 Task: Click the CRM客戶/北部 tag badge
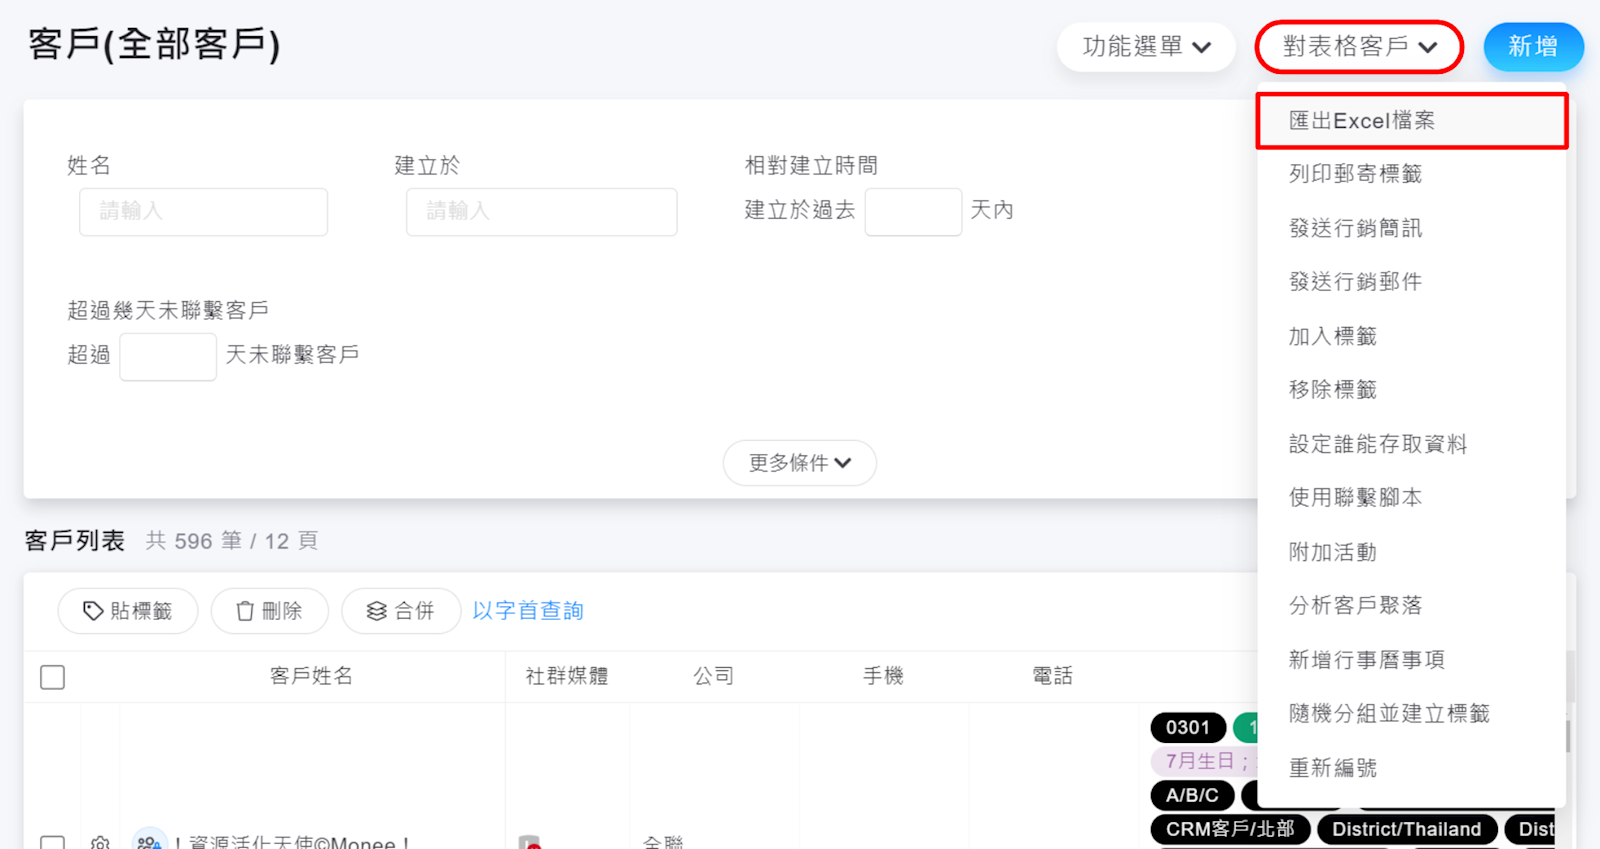[x=1230, y=829]
